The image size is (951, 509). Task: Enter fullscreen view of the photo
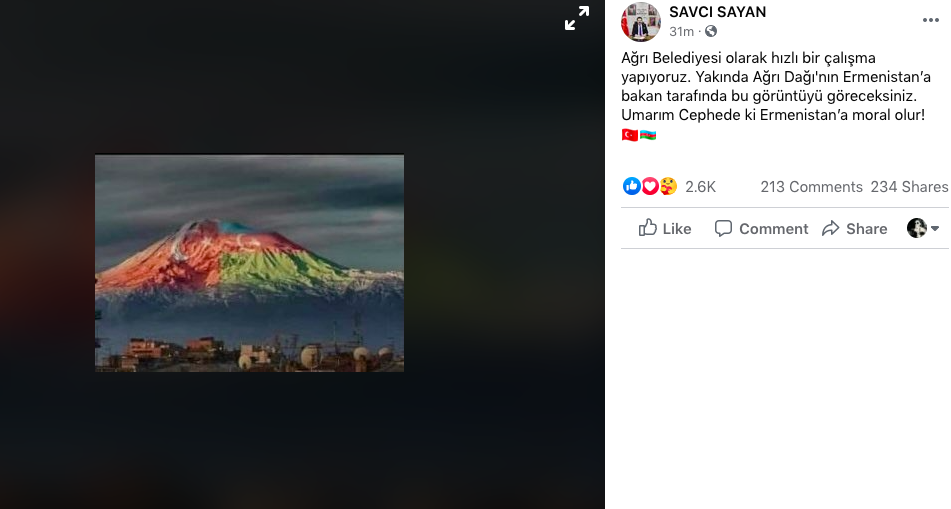[577, 18]
